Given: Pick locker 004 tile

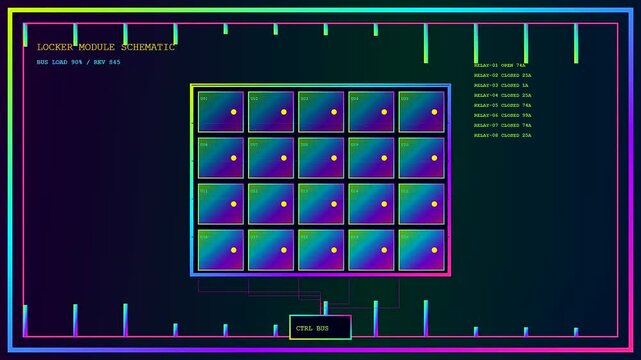Looking at the screenshot, I should [x=371, y=112].
